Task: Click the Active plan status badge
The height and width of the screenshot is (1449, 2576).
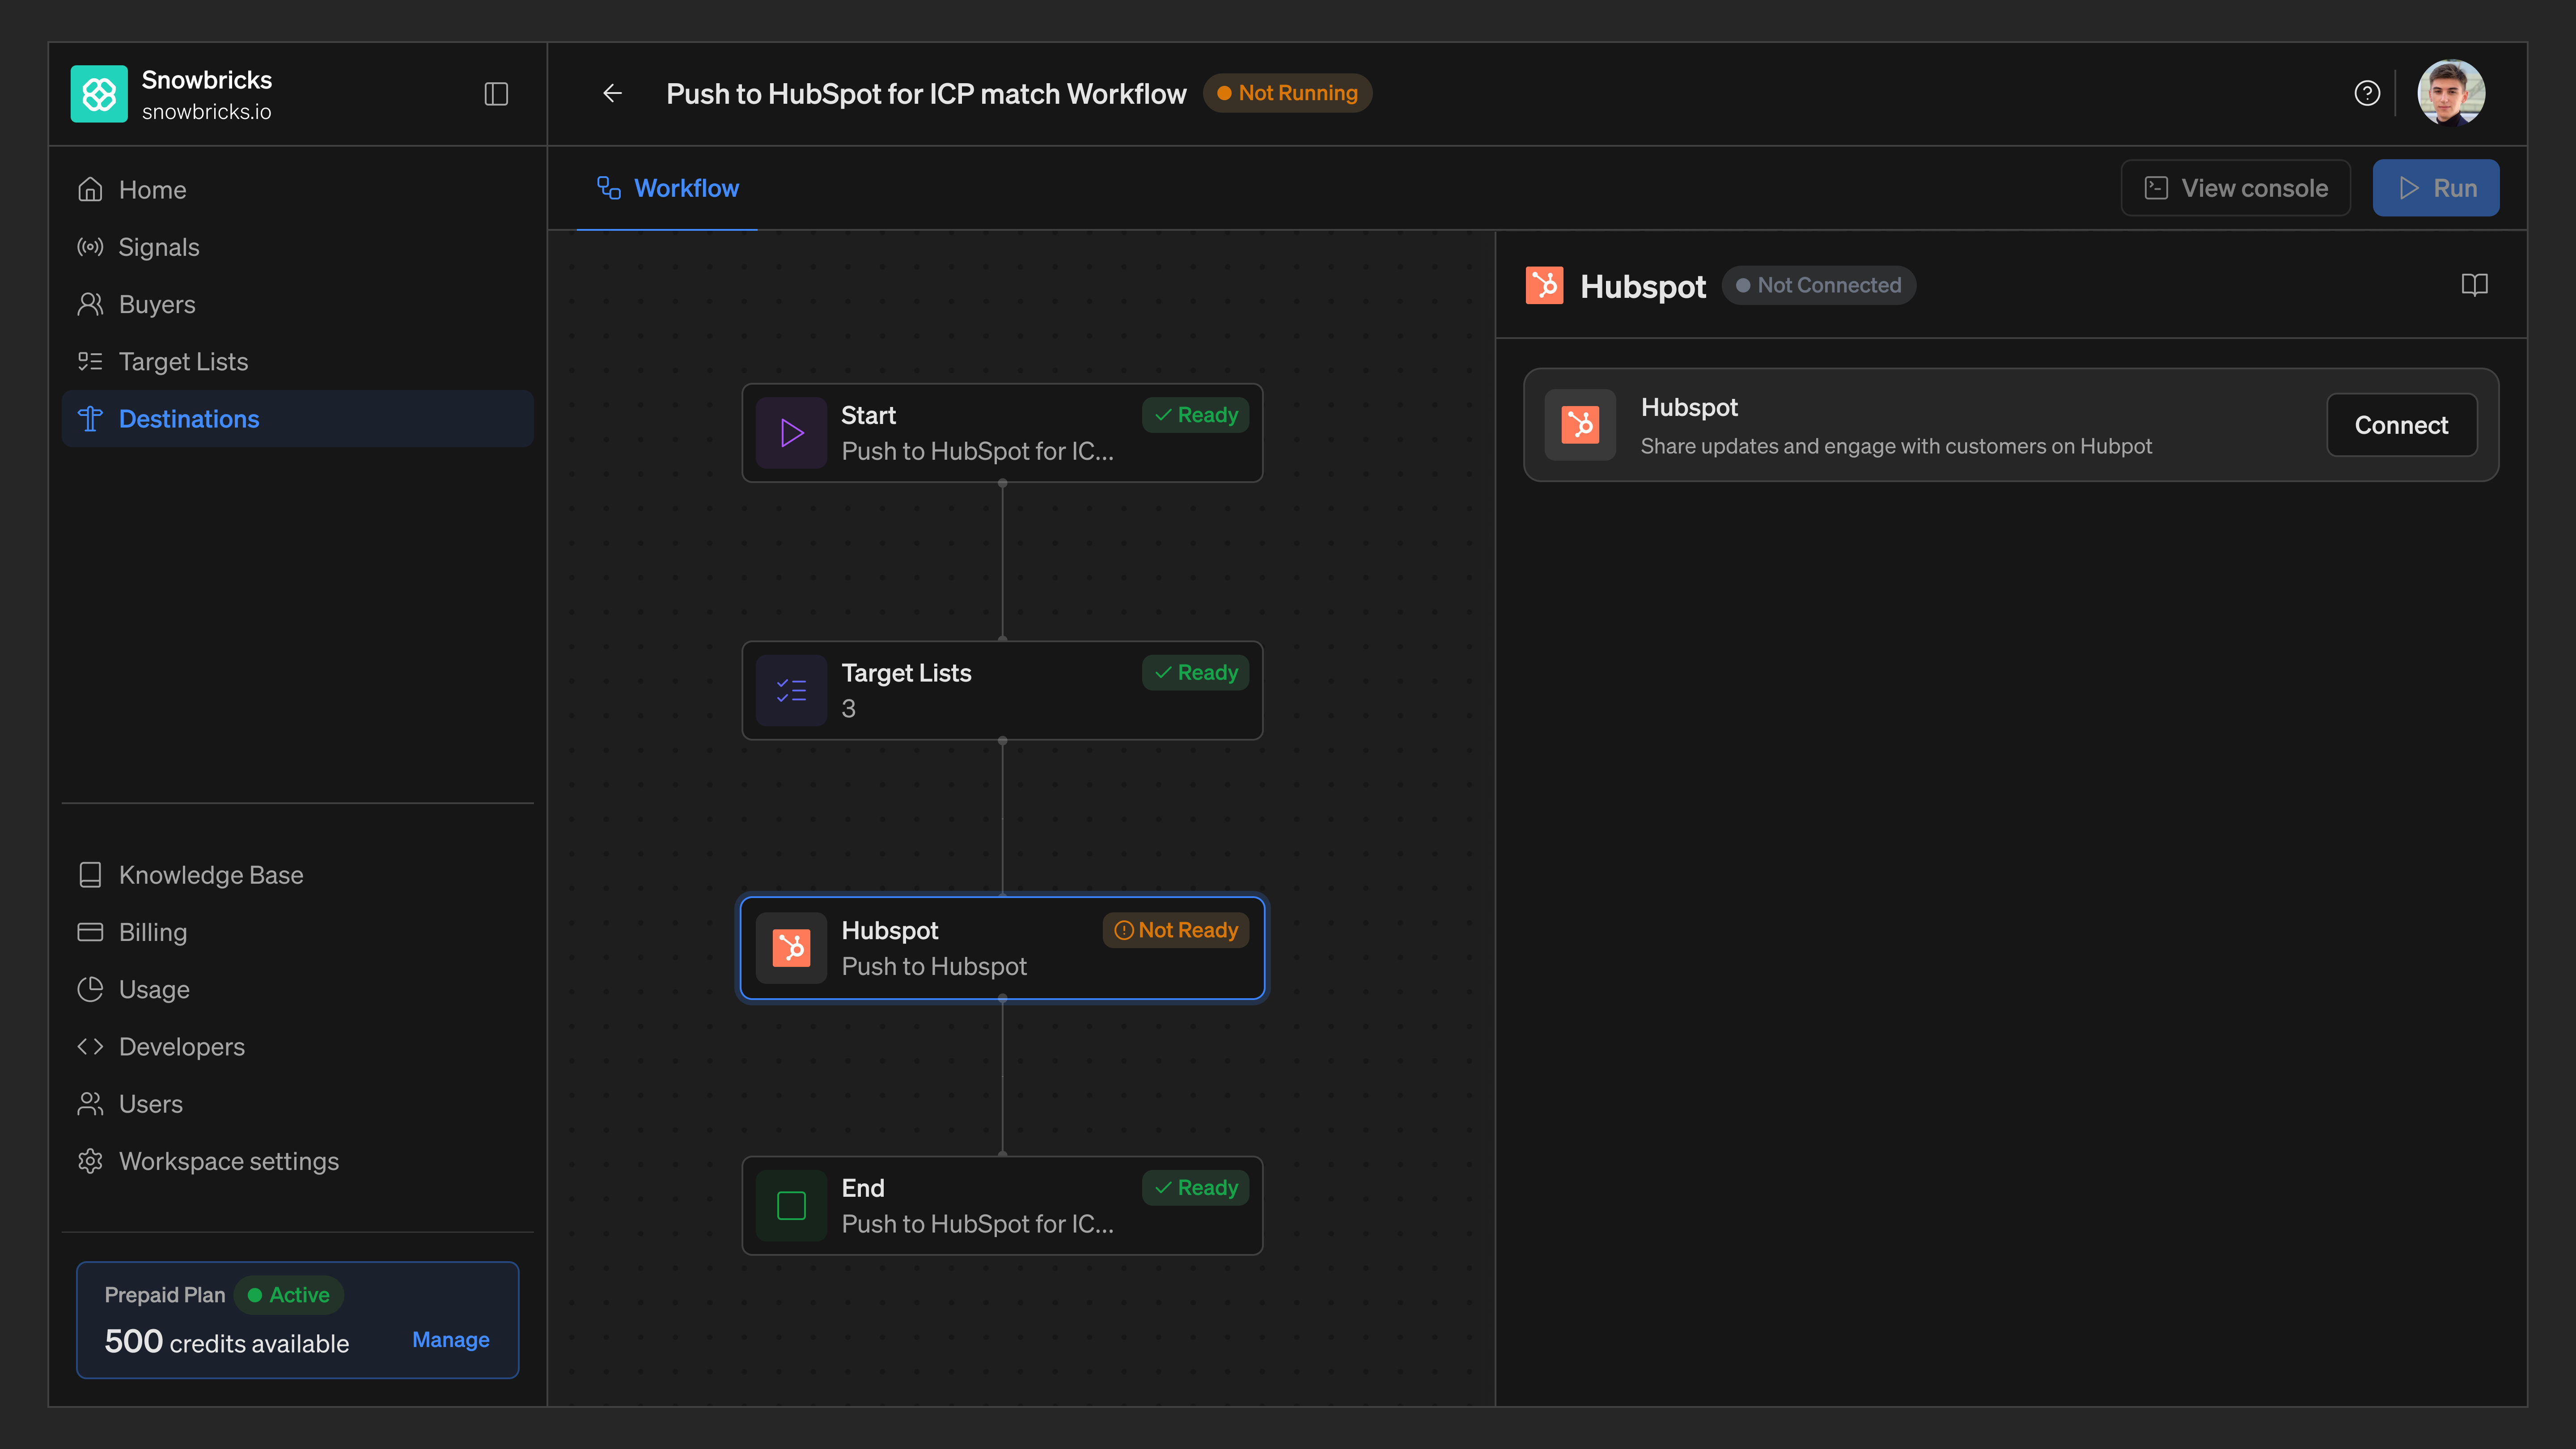Action: tap(288, 1295)
